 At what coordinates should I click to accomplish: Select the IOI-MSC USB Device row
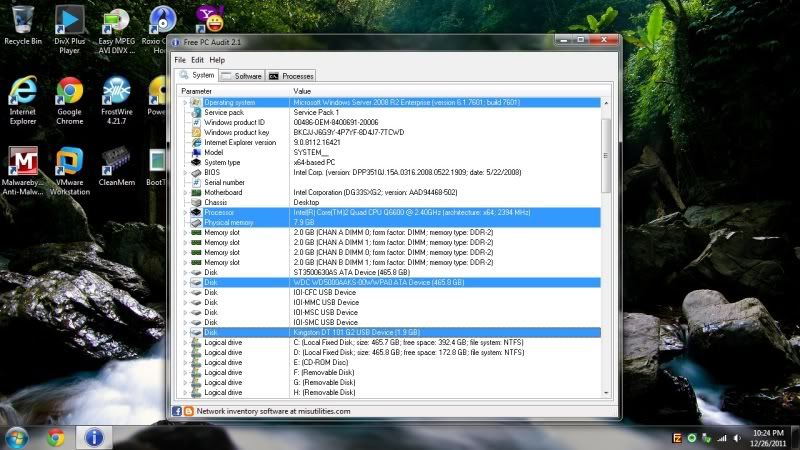click(x=391, y=312)
